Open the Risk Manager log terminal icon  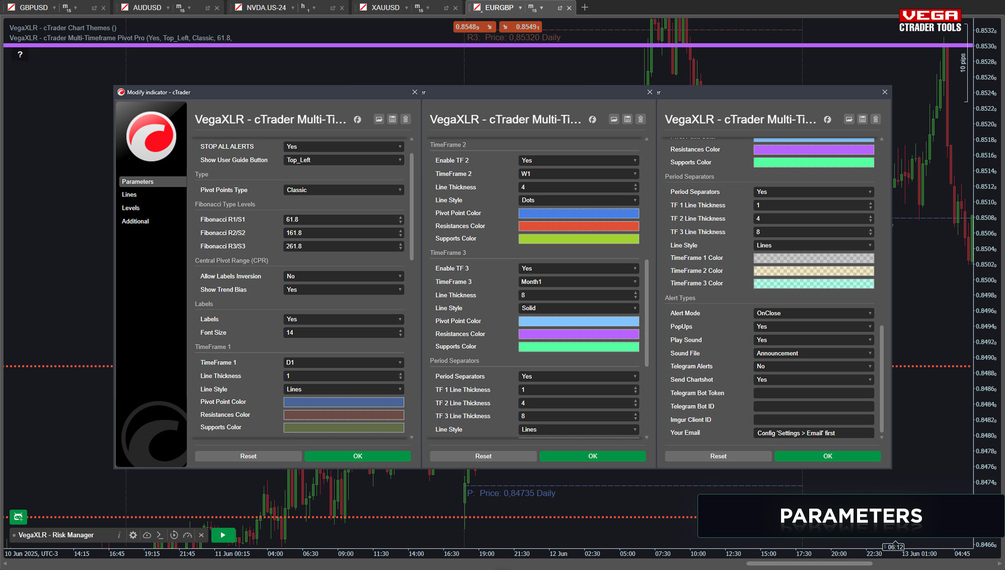[x=160, y=535]
